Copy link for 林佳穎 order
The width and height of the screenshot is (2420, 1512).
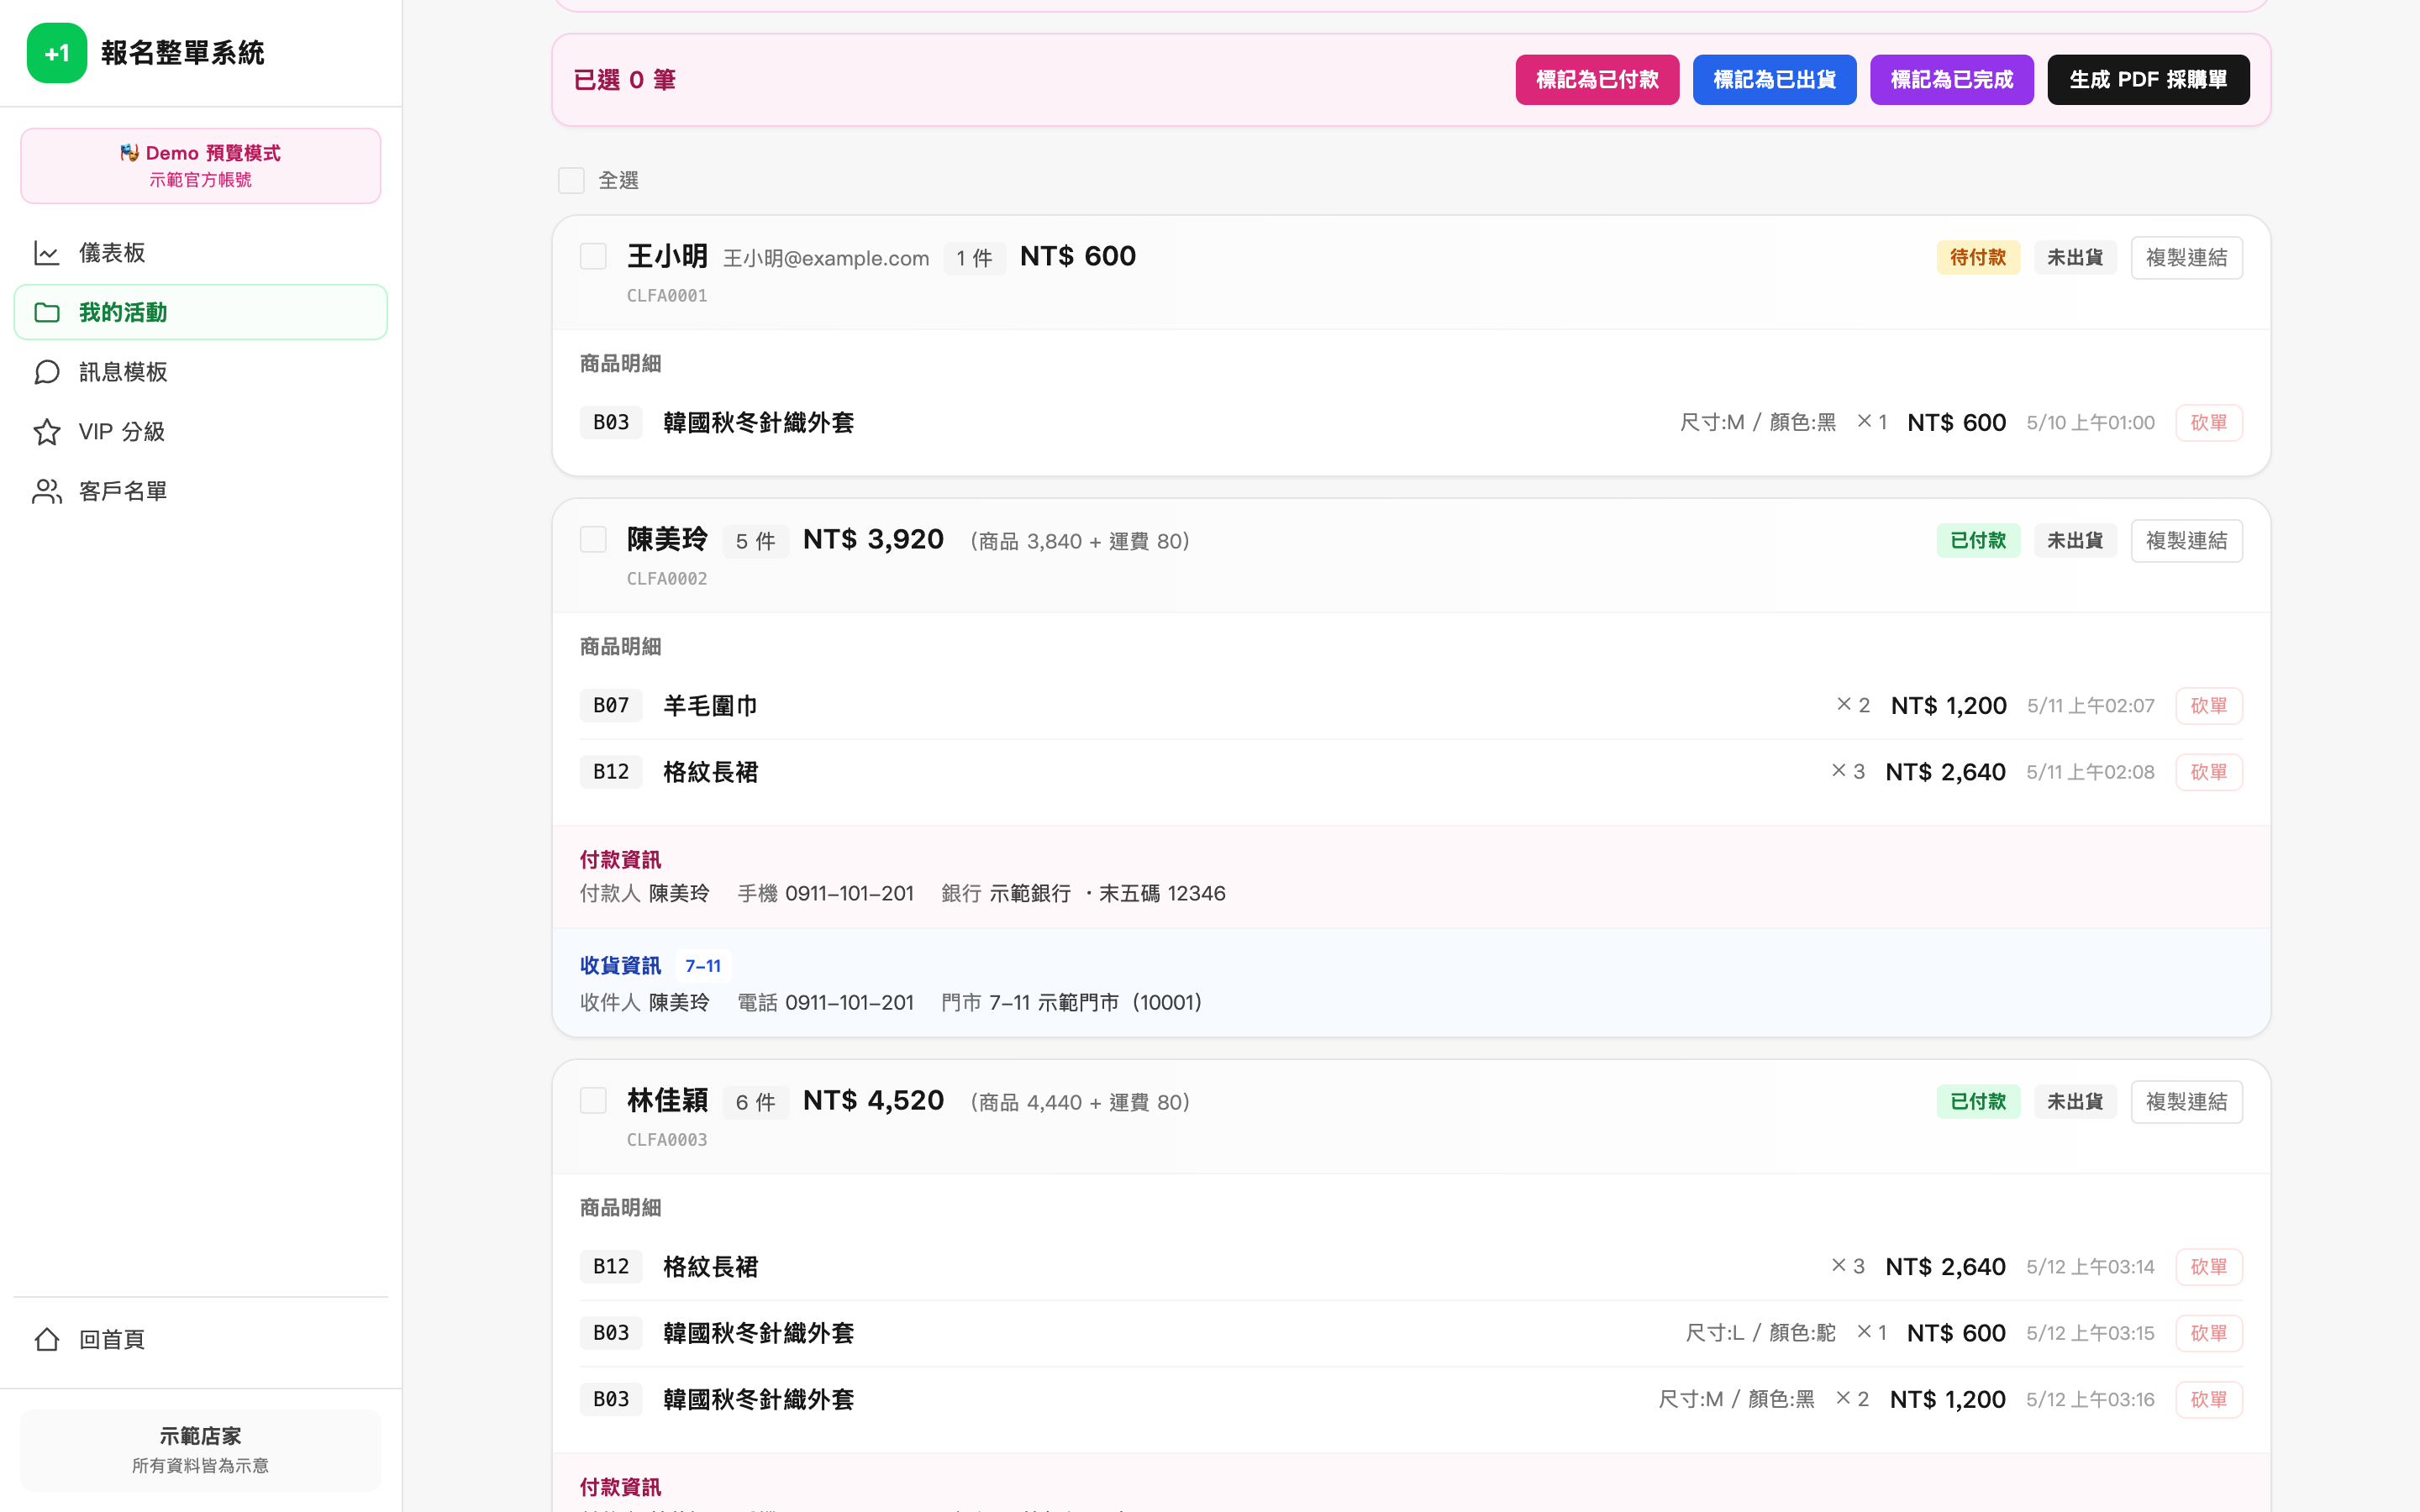(2186, 1102)
